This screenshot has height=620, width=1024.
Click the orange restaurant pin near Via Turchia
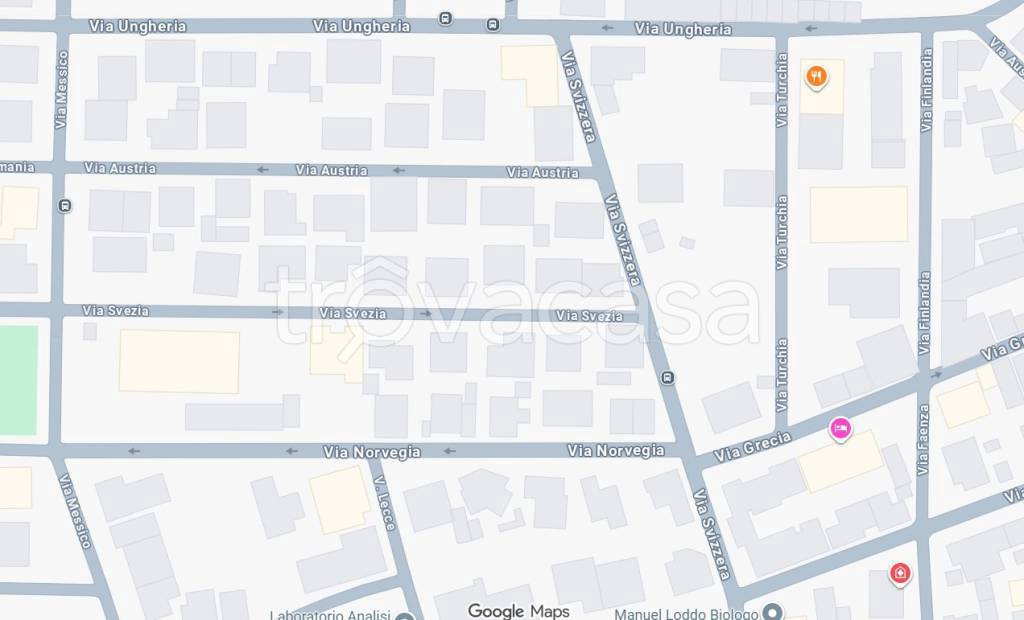coord(816,76)
